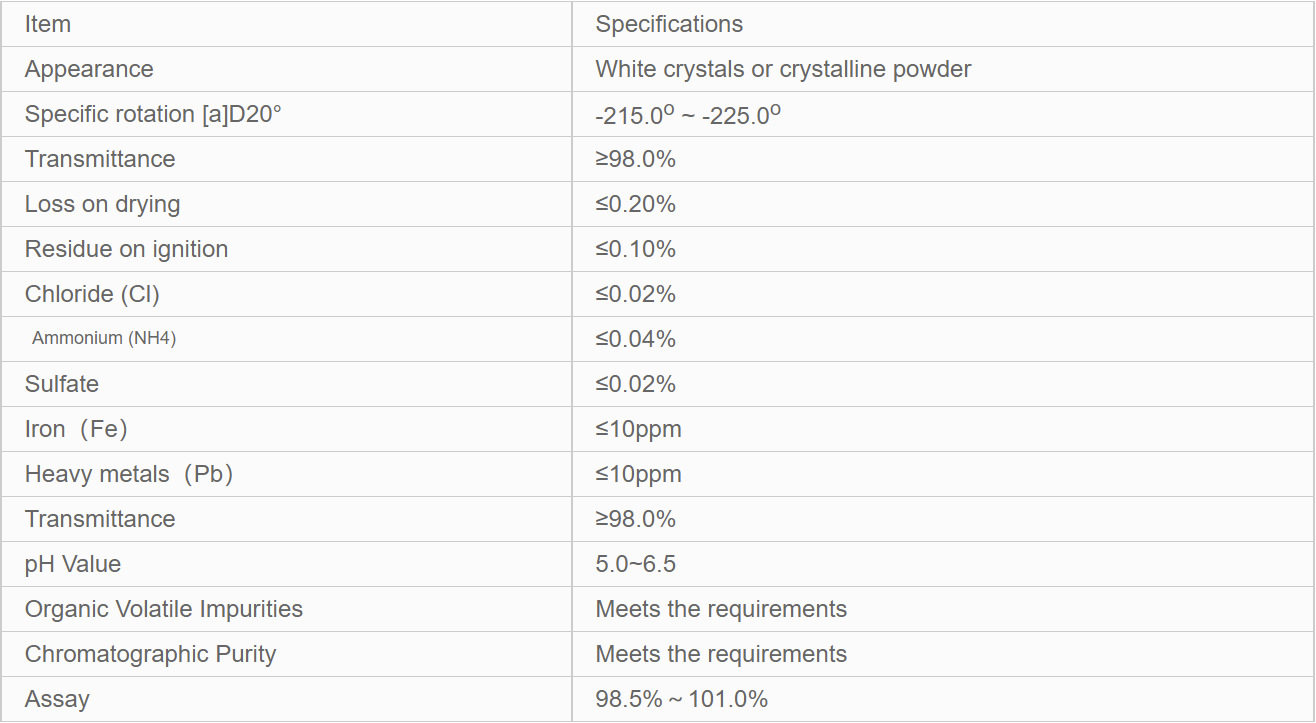1316x723 pixels.
Task: Click the '≤0.20%' specification value
Action: (635, 204)
